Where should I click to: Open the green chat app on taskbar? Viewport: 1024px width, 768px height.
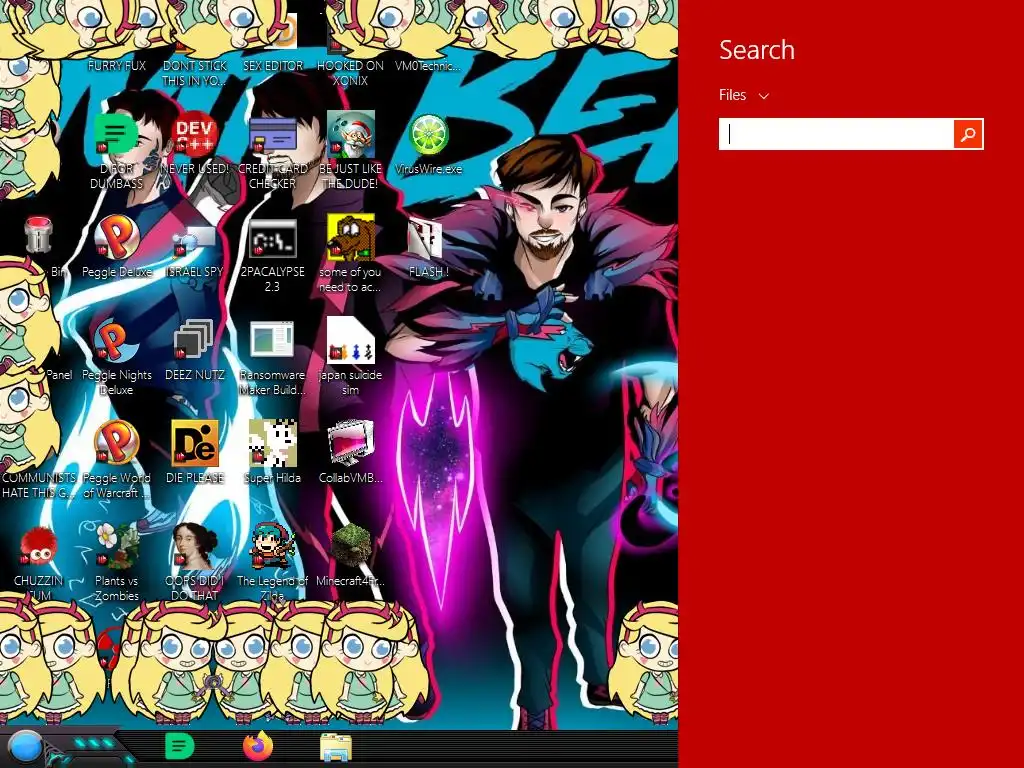[180, 746]
